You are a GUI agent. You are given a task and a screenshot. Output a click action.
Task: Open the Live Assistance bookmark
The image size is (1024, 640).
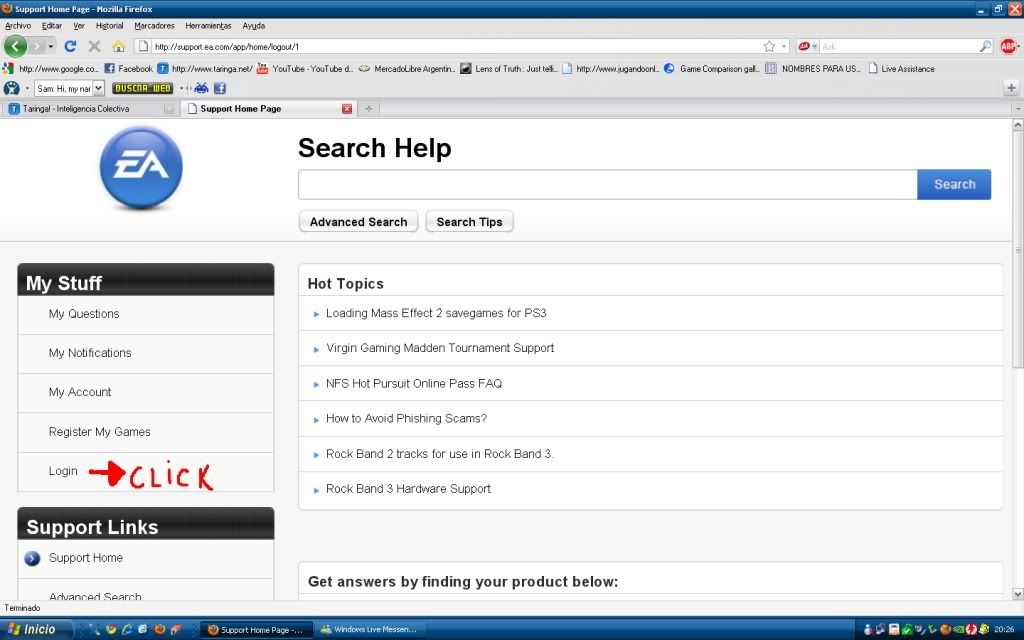pos(901,69)
